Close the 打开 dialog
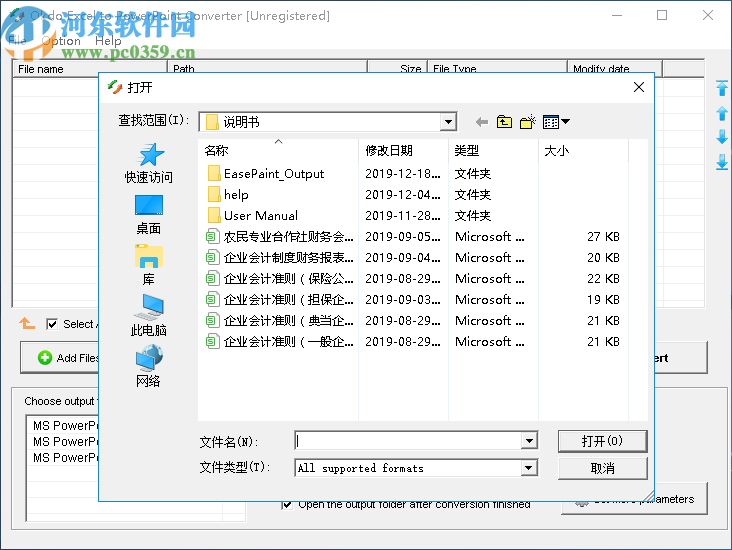Image resolution: width=732 pixels, height=550 pixels. point(639,87)
